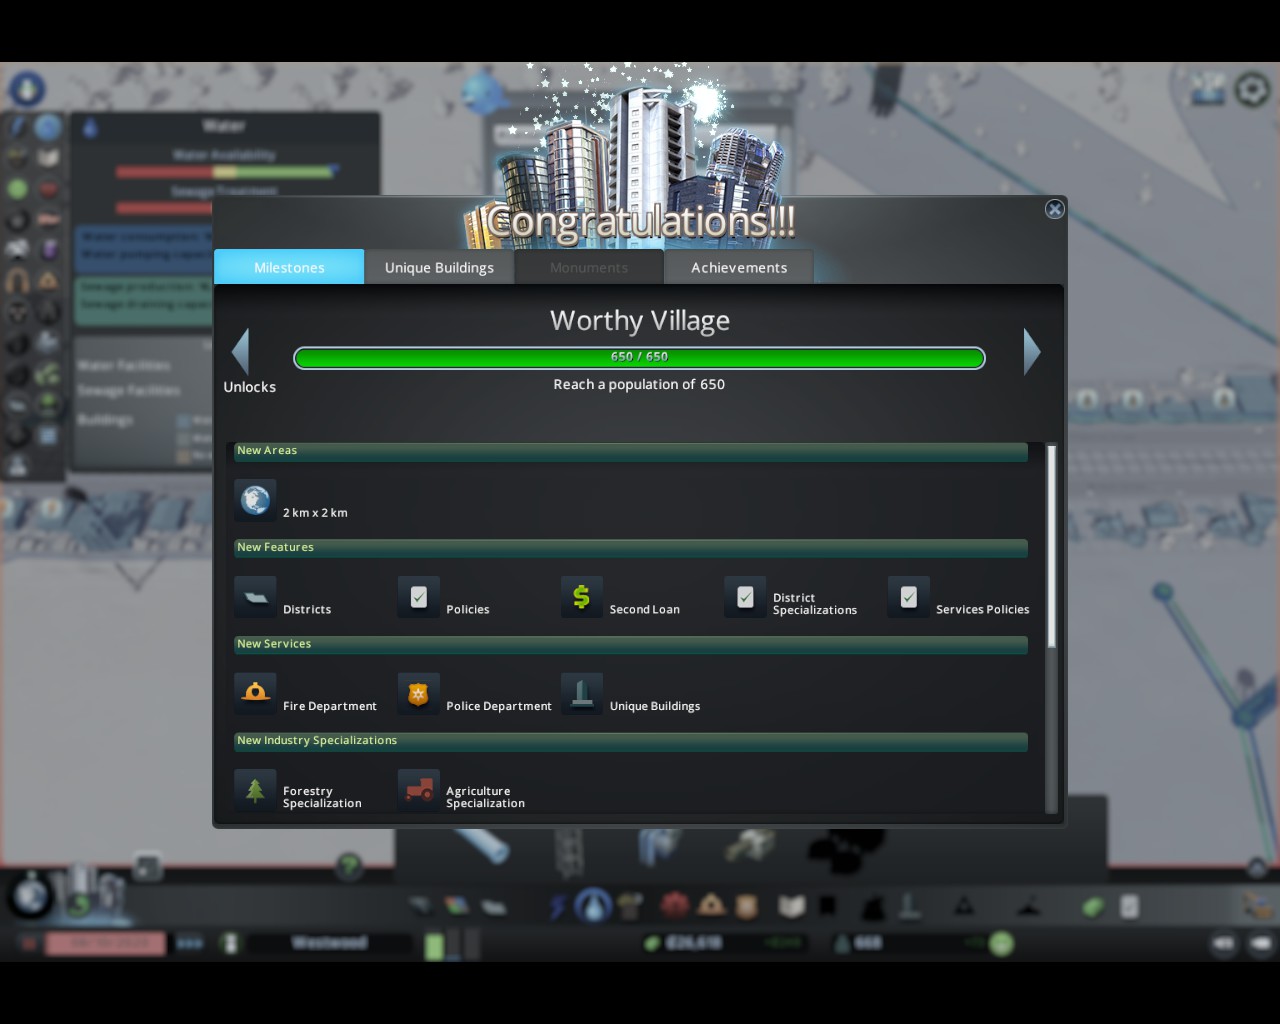Image resolution: width=1280 pixels, height=1024 pixels.
Task: Click the District Specializations icon
Action: click(745, 597)
